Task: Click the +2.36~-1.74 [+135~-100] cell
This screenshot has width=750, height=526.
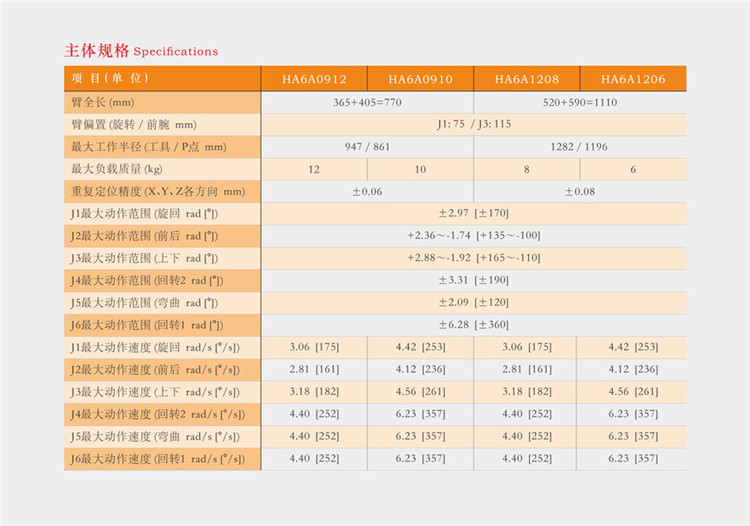Action: pyautogui.click(x=474, y=236)
